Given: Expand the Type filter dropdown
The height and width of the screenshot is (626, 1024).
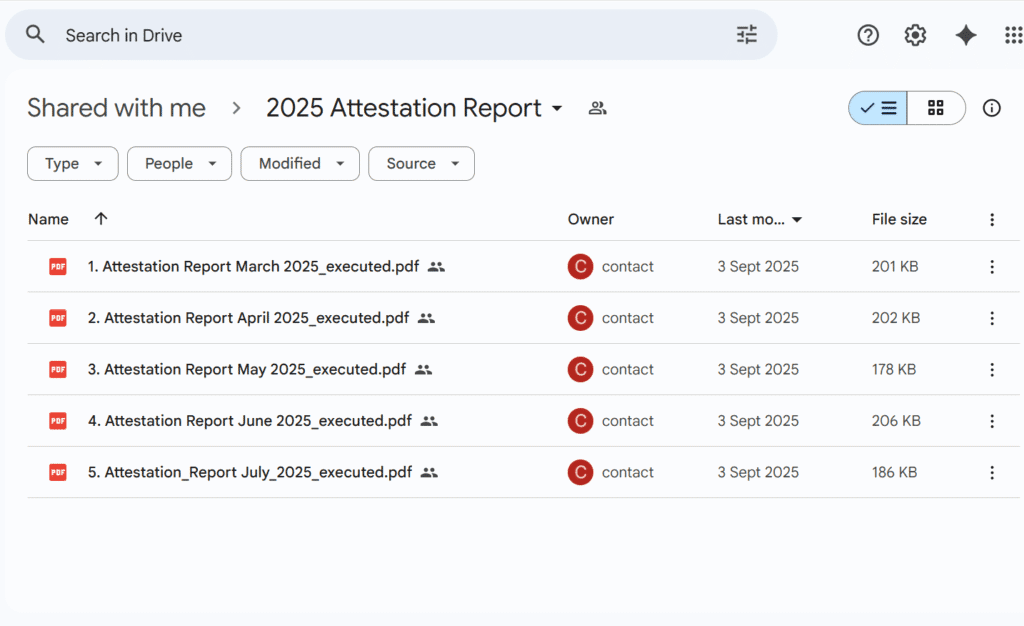Looking at the screenshot, I should coord(73,164).
